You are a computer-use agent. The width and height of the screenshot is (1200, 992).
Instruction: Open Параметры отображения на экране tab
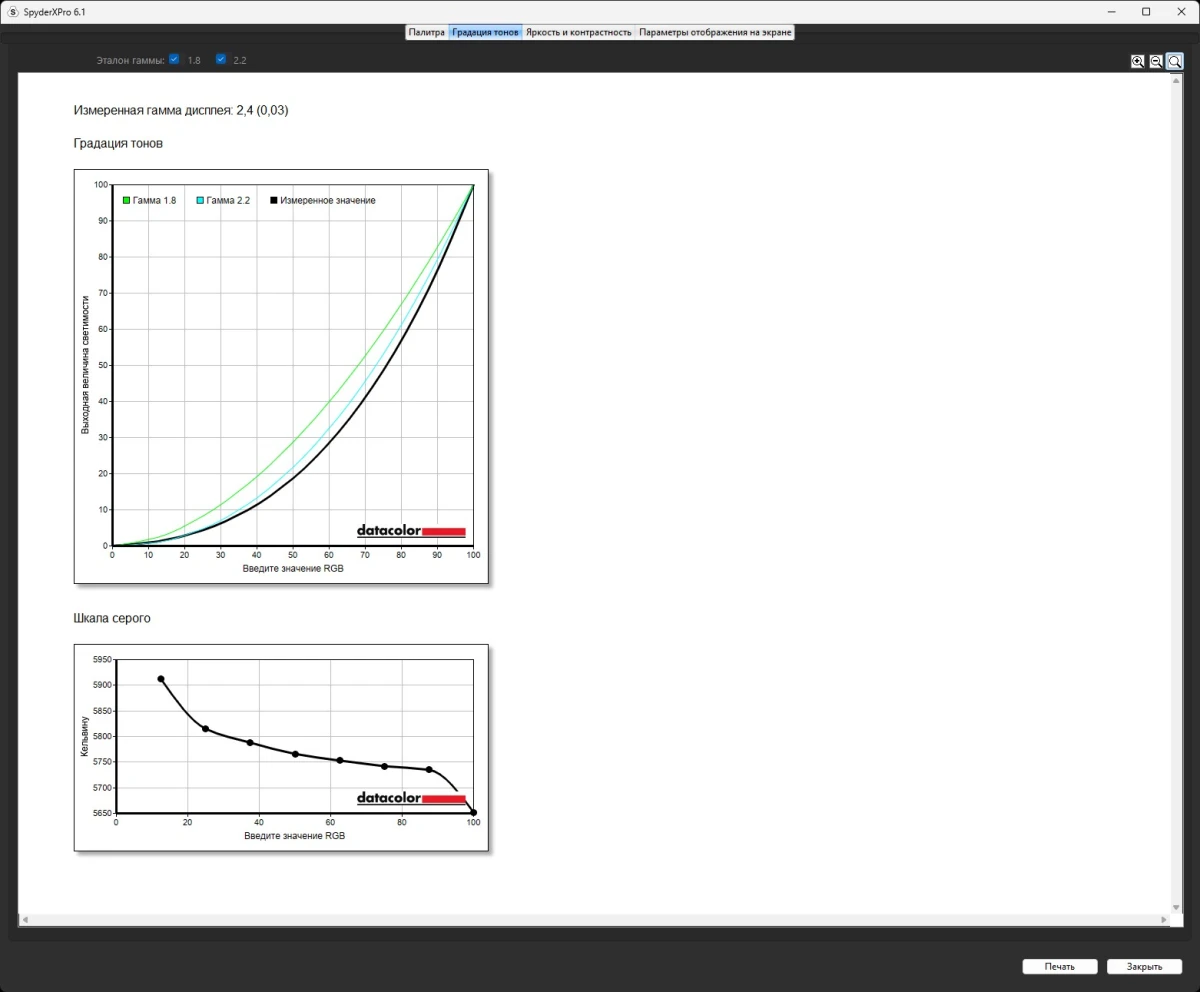pos(715,32)
